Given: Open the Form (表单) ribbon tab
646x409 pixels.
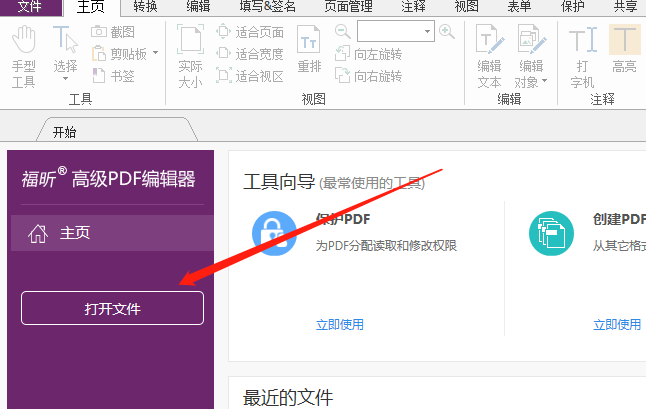Looking at the screenshot, I should [x=519, y=7].
